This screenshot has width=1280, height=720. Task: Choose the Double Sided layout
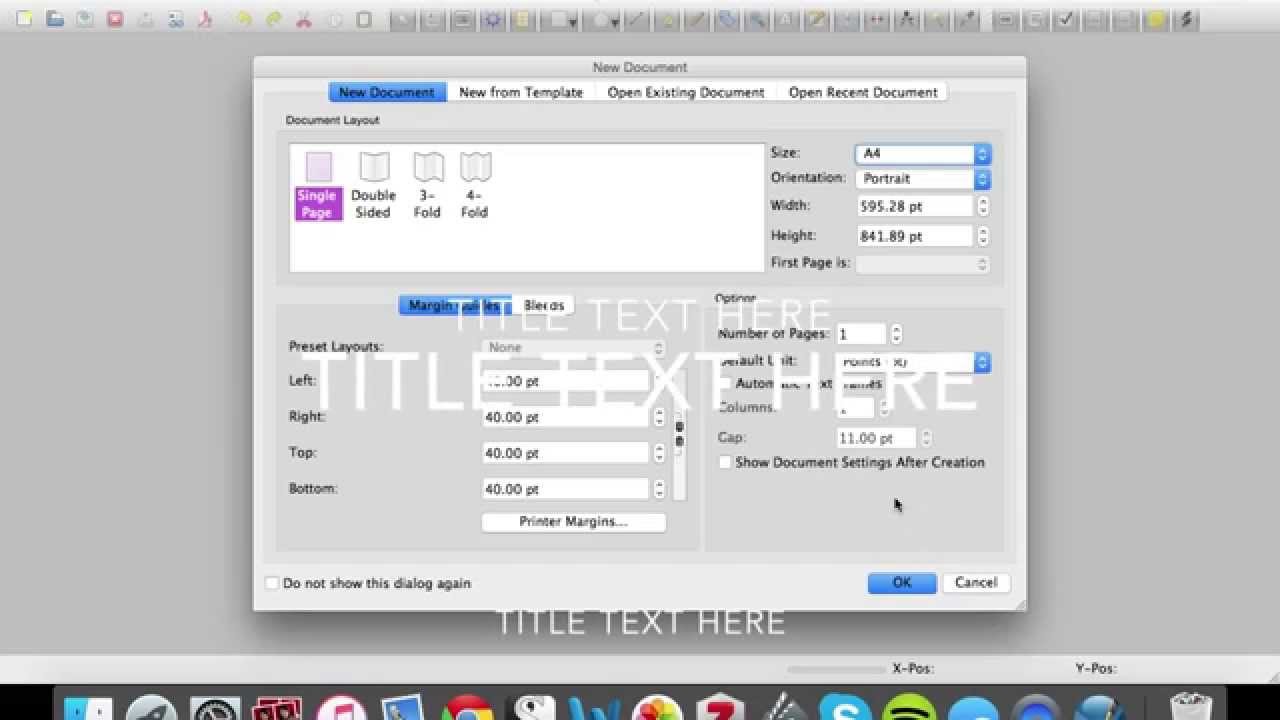[x=373, y=186]
